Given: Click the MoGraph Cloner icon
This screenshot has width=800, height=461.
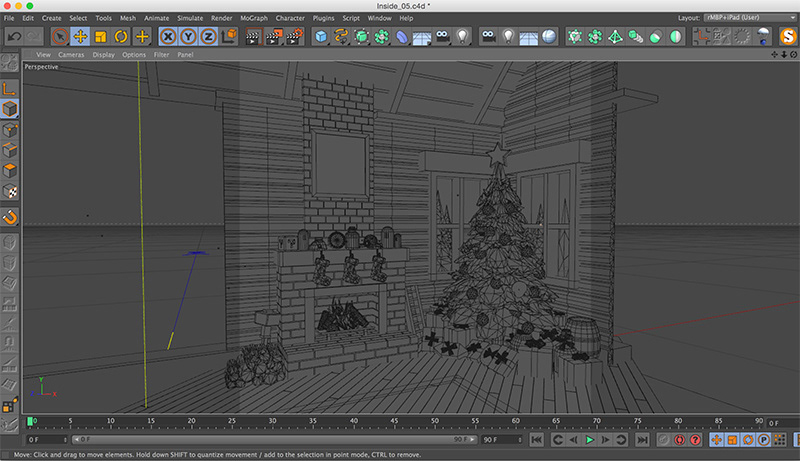Looking at the screenshot, I should pos(574,37).
